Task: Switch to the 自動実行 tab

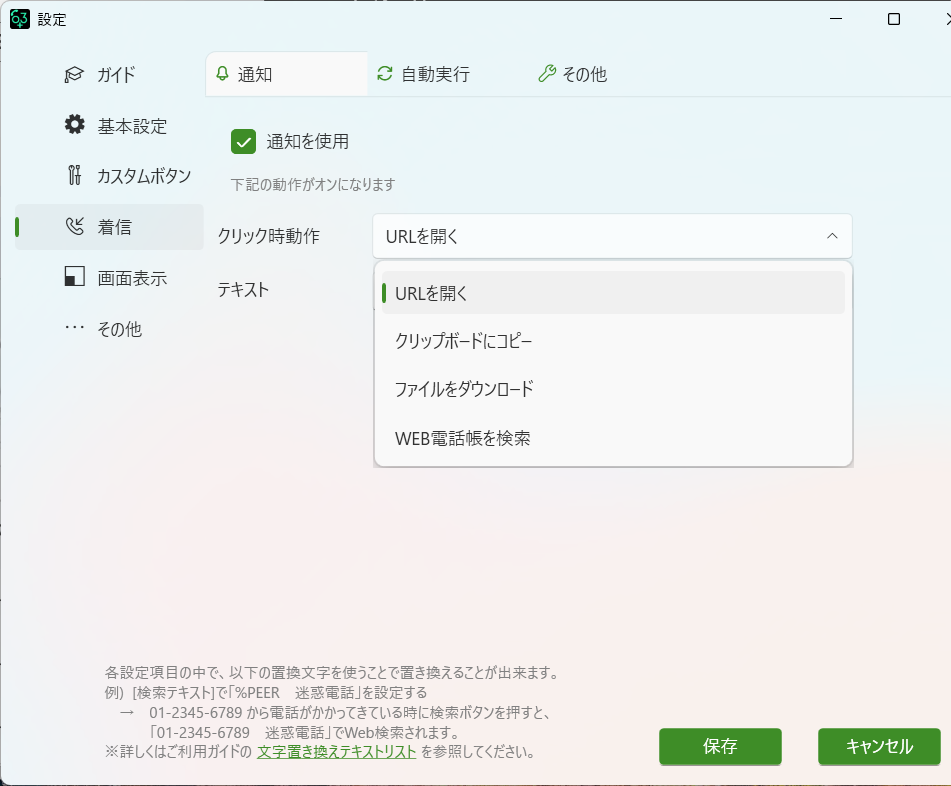Action: point(435,74)
